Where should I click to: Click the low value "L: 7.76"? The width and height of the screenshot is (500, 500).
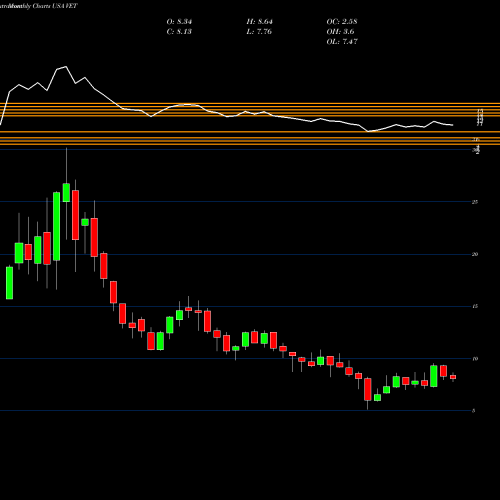point(259,32)
